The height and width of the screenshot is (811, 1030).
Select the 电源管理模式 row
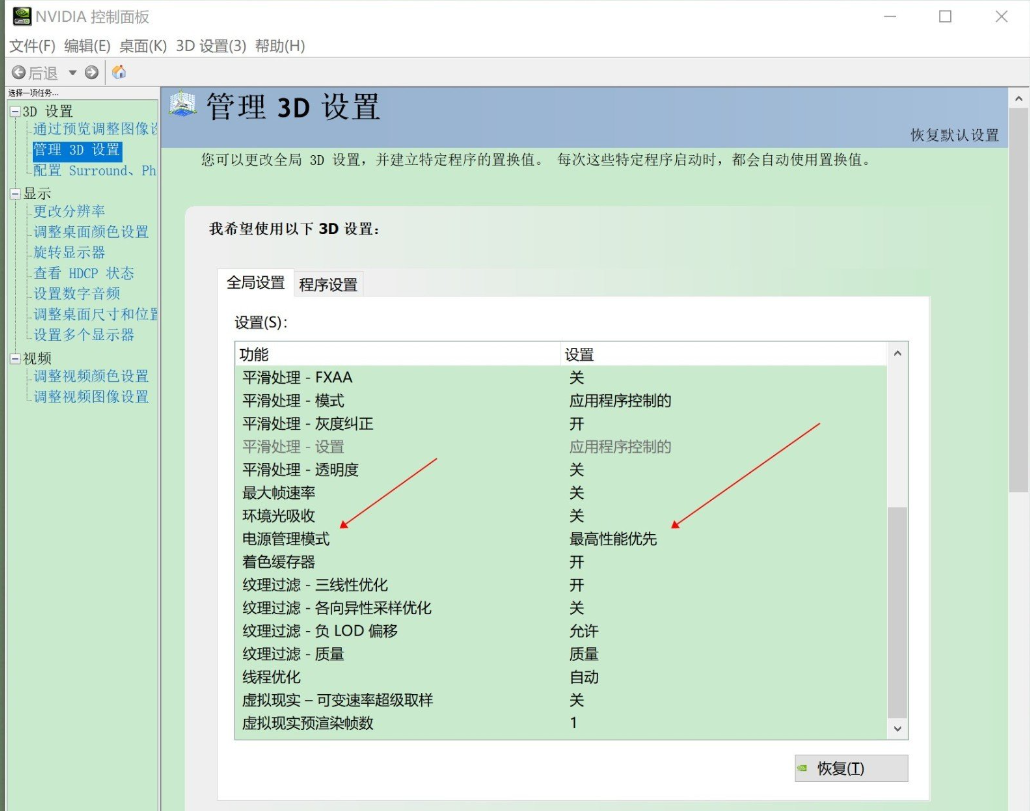tap(561, 539)
